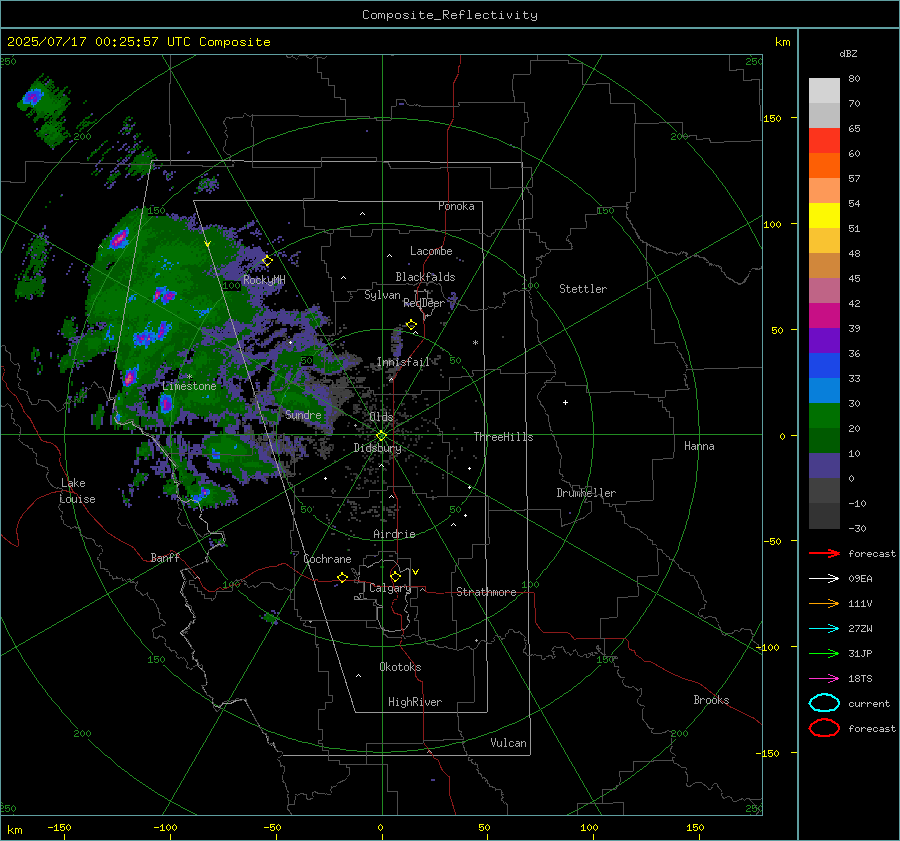The width and height of the screenshot is (900, 841).
Task: Click the isolated blue storm cell at top-left
Action: click(32, 98)
